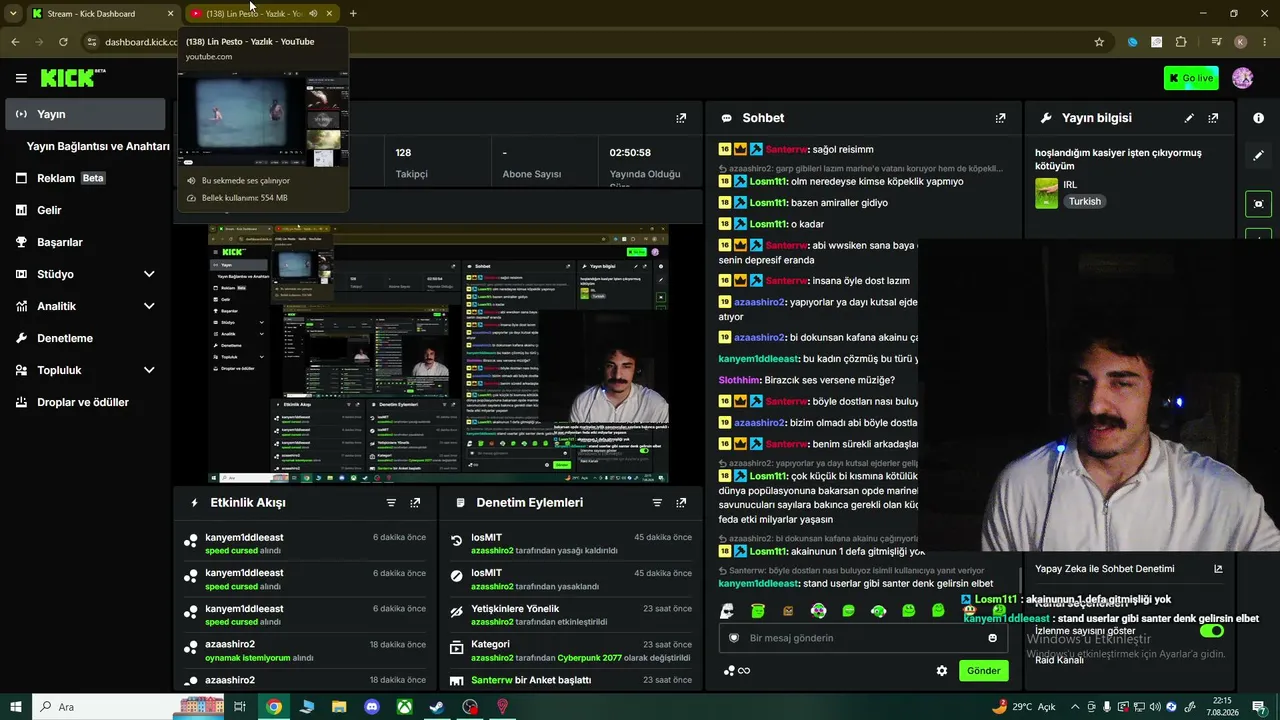Screen dimensions: 1280x720
Task: Select Yayın in the sidebar
Action: click(85, 114)
